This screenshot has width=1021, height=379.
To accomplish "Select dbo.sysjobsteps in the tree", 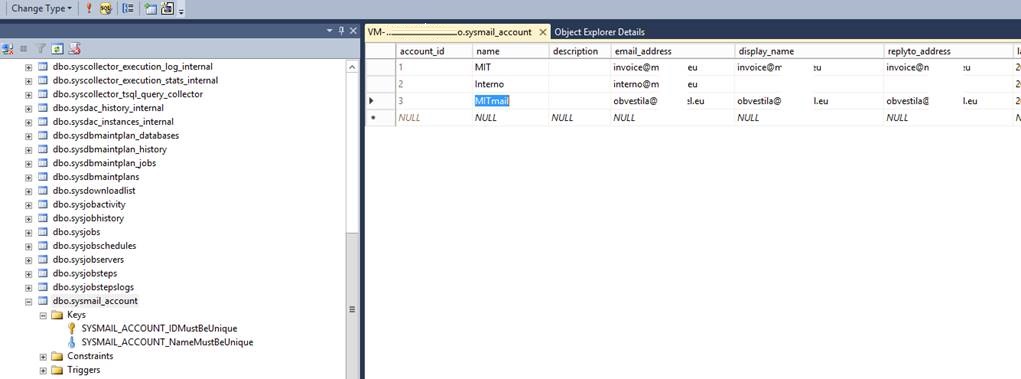I will (85, 274).
